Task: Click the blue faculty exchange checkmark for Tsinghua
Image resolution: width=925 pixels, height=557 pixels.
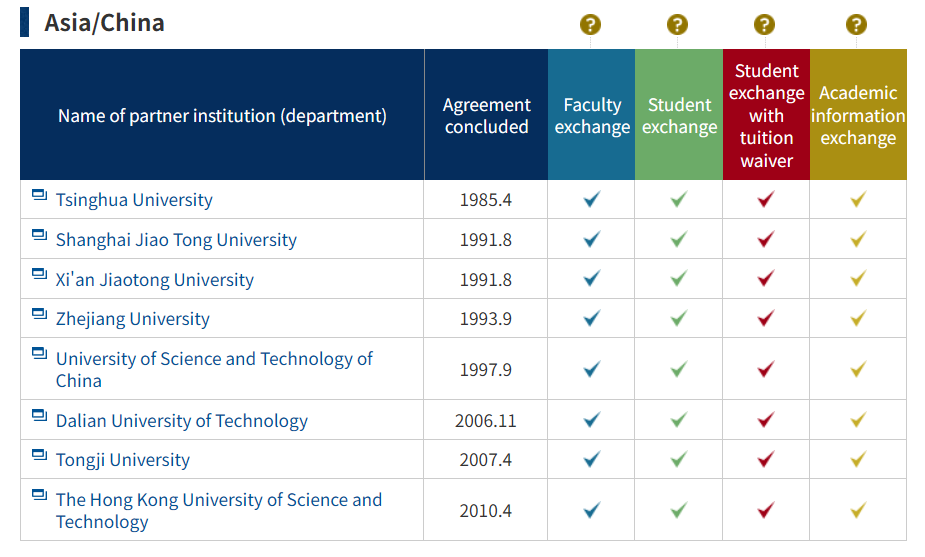Action: coord(592,199)
